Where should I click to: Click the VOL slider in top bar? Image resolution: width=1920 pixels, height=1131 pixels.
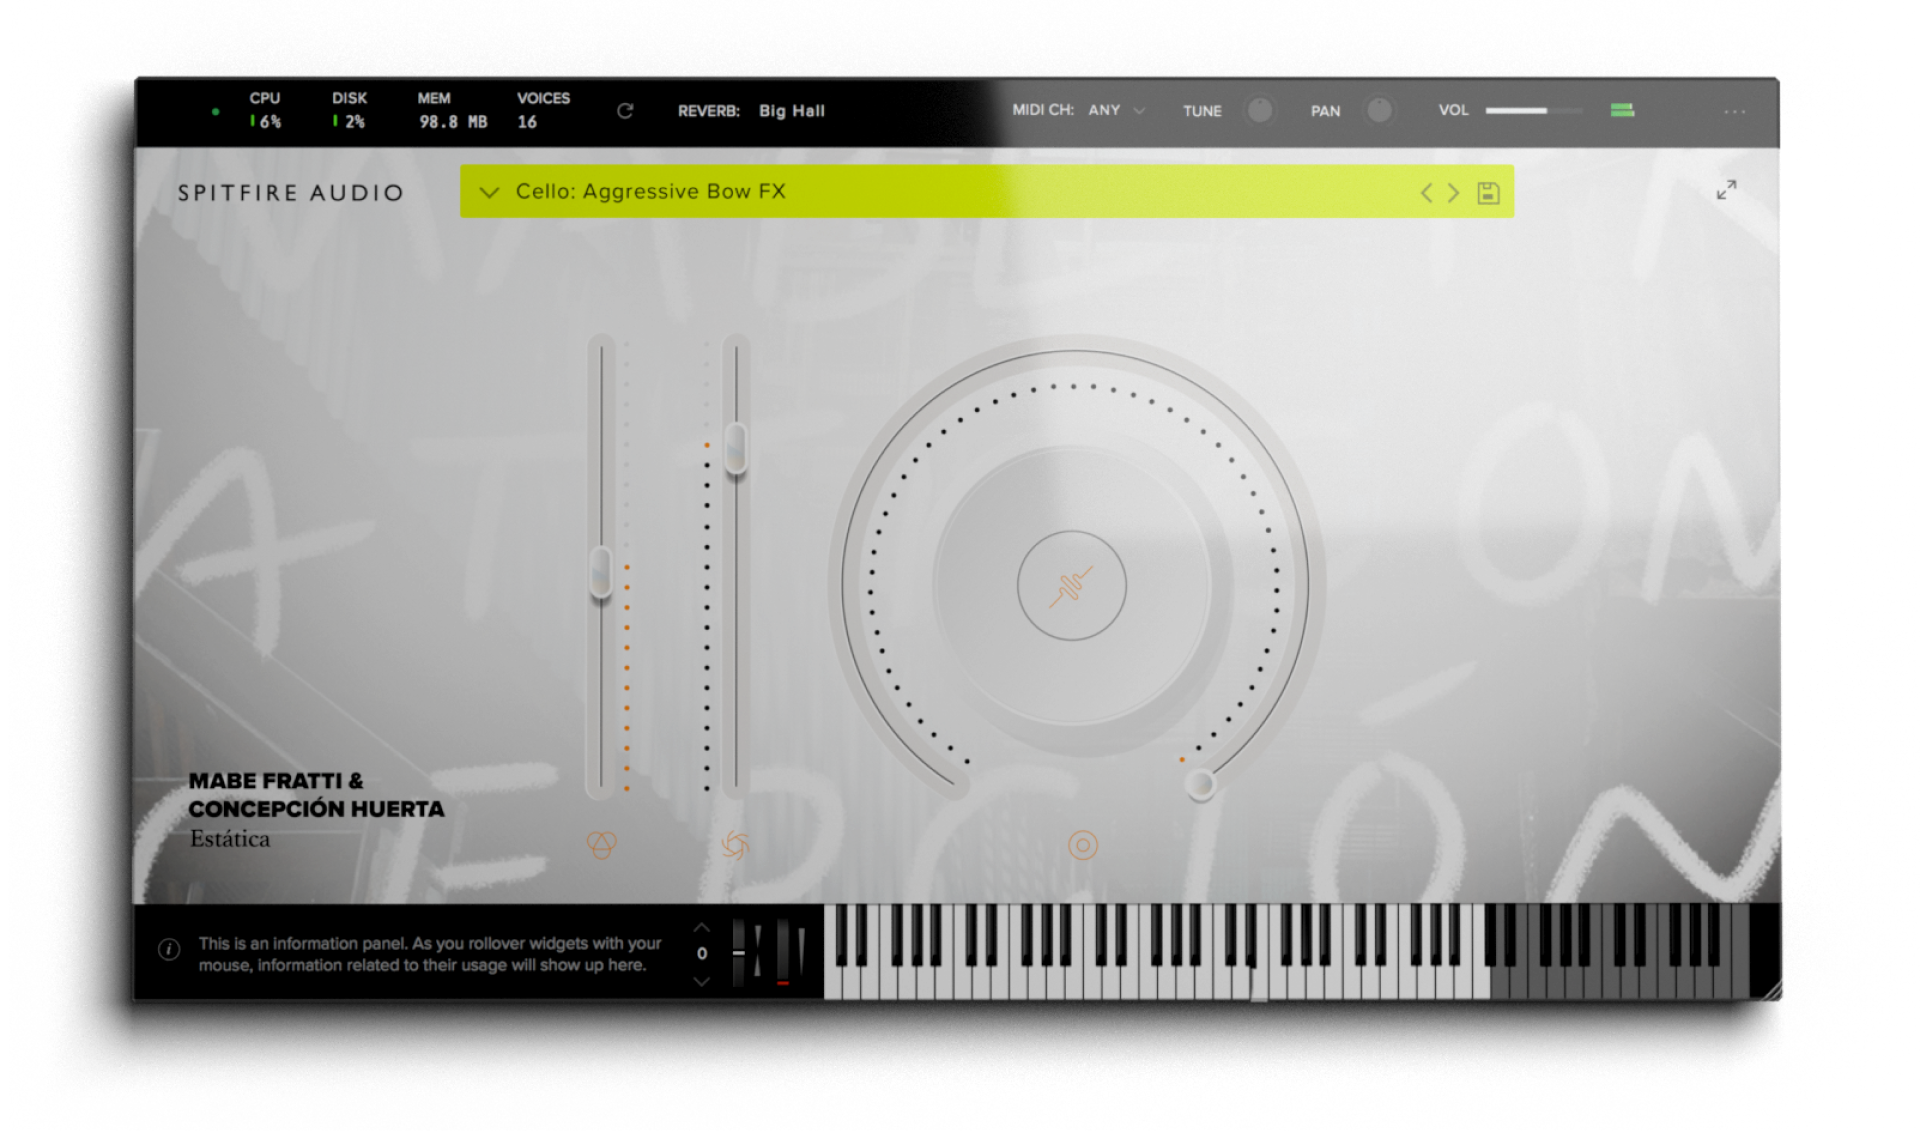point(1532,111)
